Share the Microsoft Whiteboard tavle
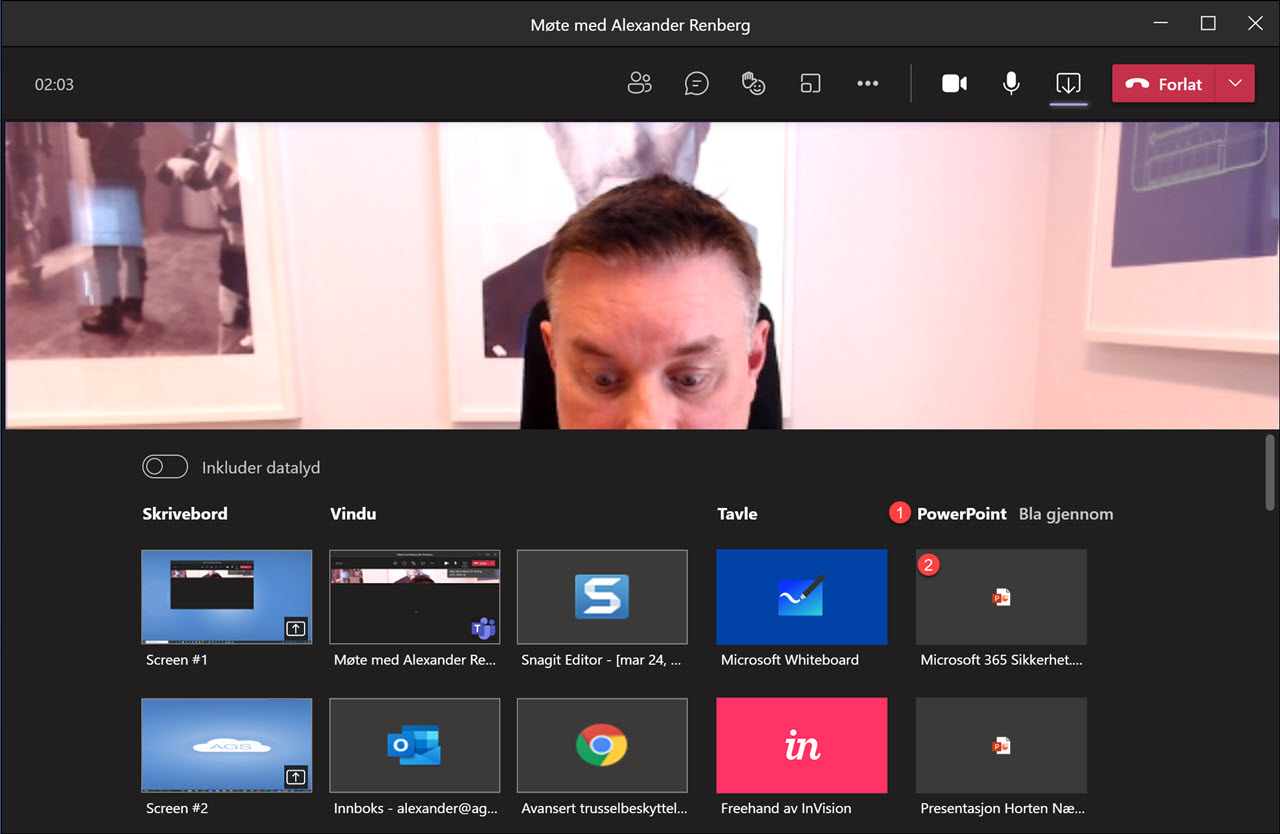The width and height of the screenshot is (1280, 834). pyautogui.click(x=801, y=597)
